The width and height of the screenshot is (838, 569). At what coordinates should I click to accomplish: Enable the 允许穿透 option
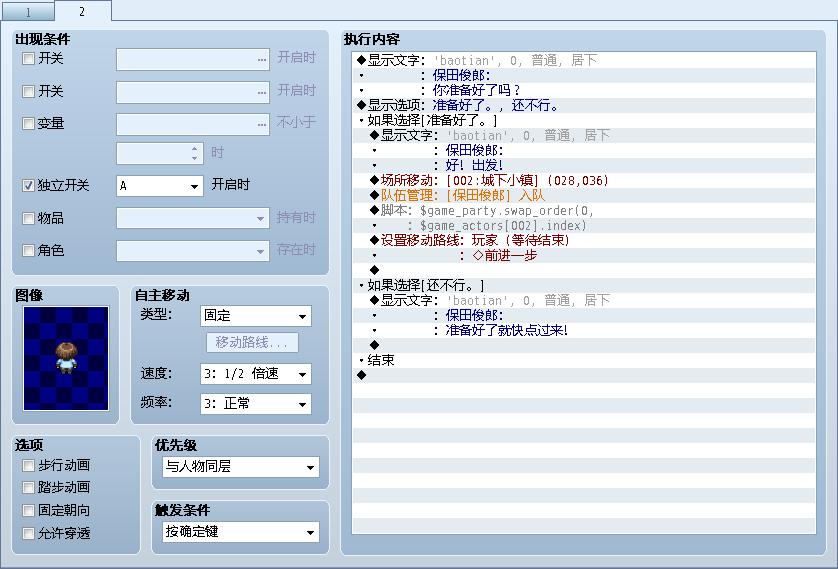[x=28, y=533]
